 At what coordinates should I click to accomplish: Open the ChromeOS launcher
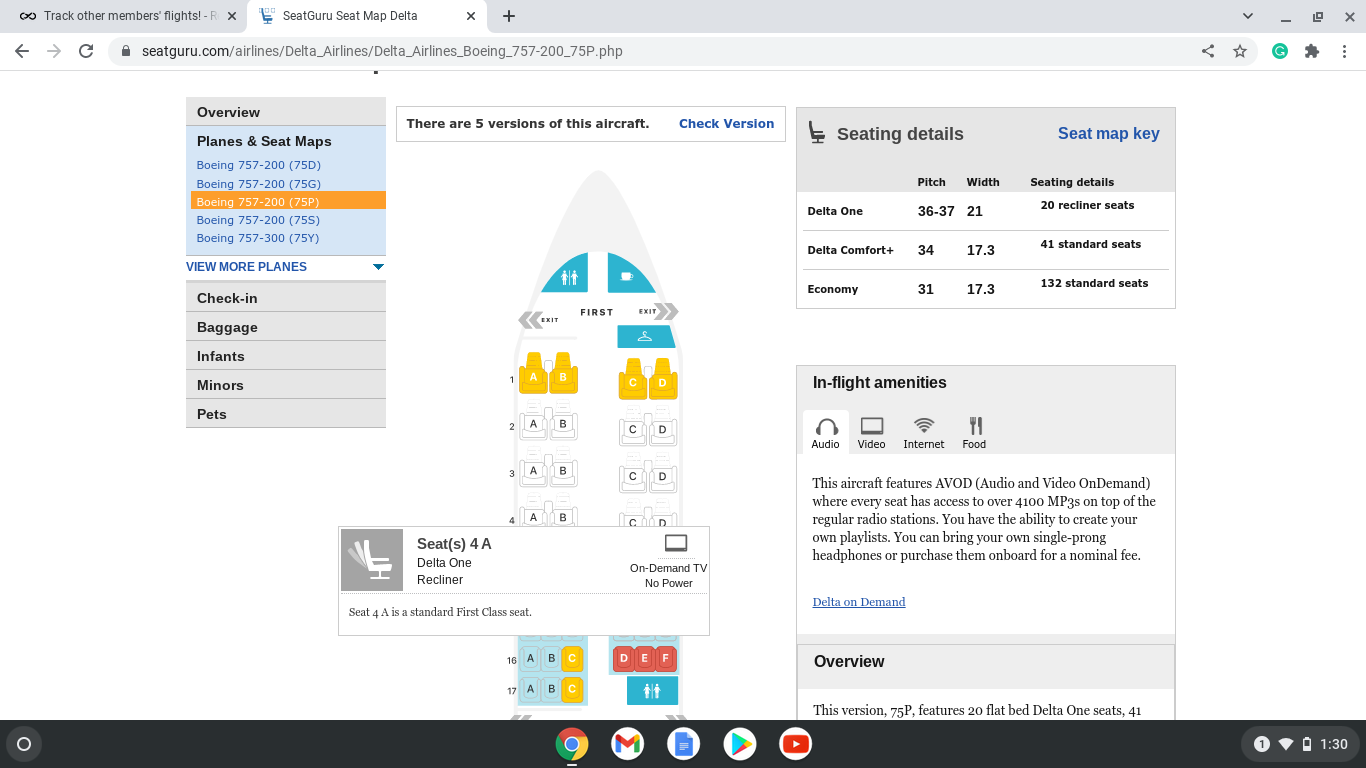point(24,744)
